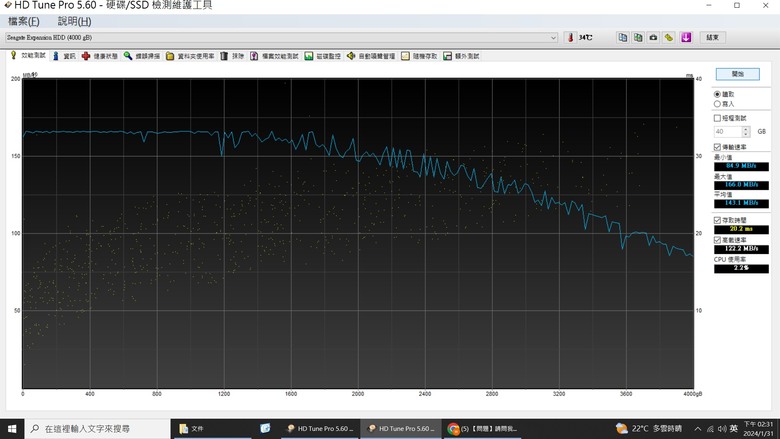Click the volume speaker icon in tray
Viewport: 780px width, 439px height.
click(722, 429)
